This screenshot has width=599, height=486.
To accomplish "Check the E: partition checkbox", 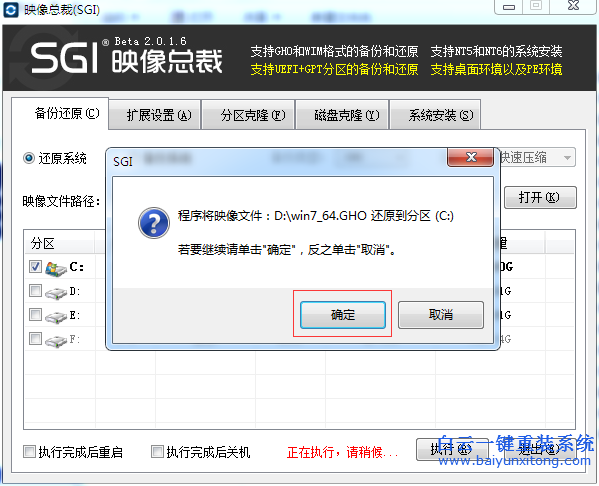I will [35, 315].
